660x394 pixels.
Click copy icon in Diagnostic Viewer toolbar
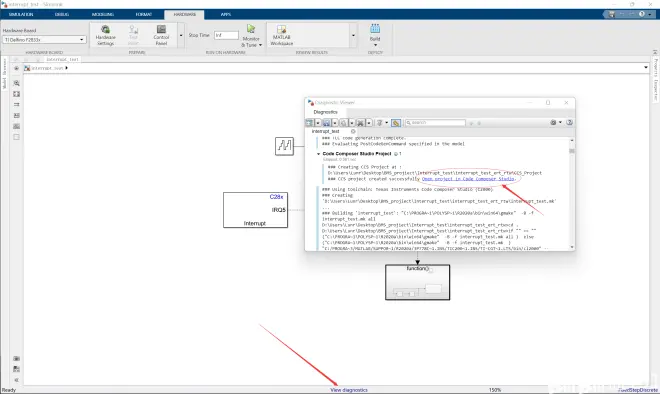343,122
